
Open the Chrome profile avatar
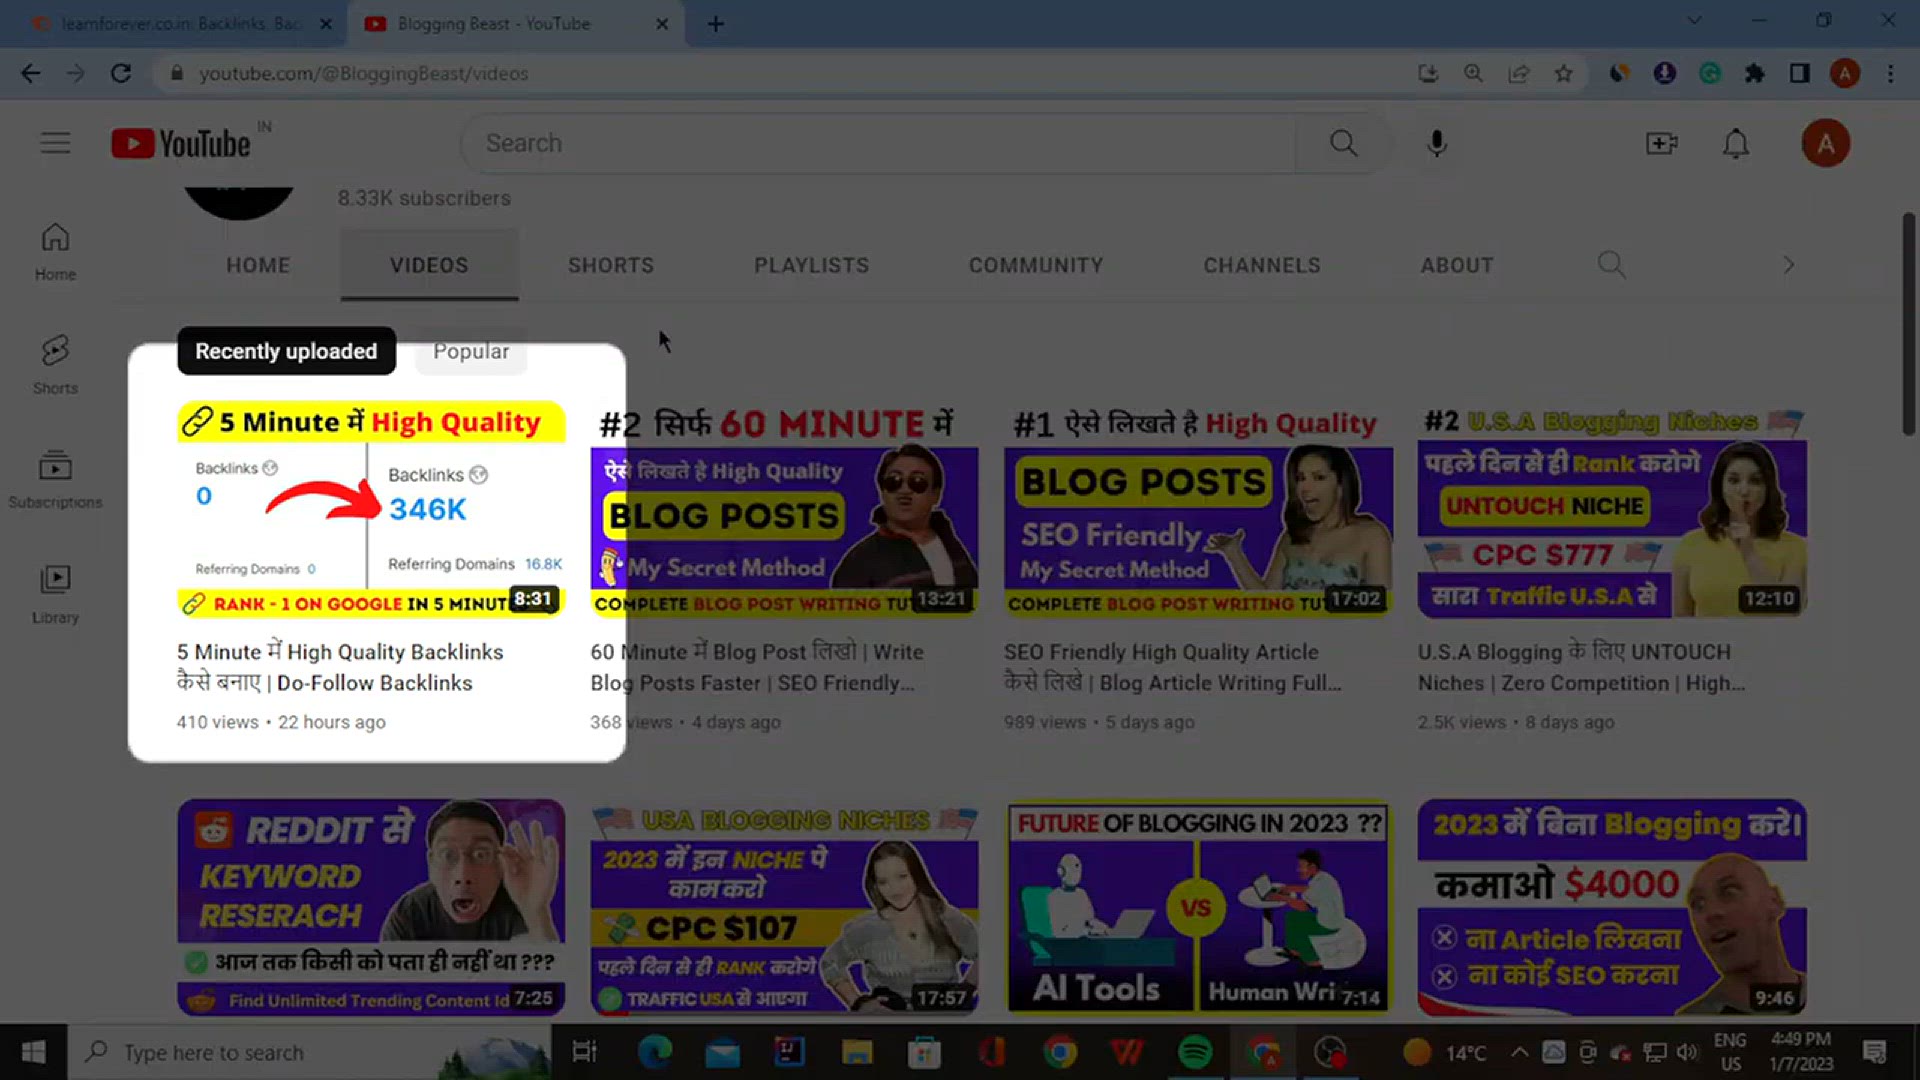point(1845,73)
